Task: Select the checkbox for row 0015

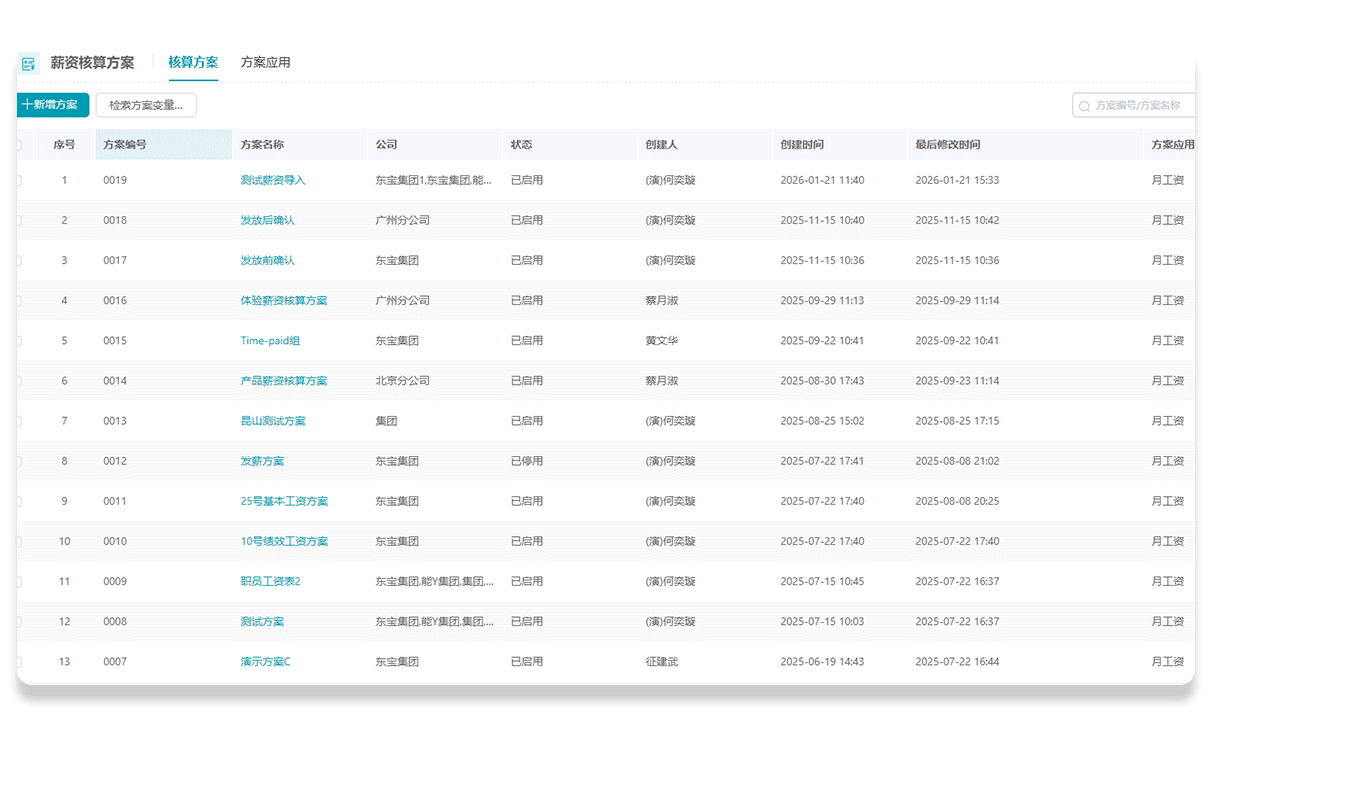Action: pyautogui.click(x=18, y=341)
